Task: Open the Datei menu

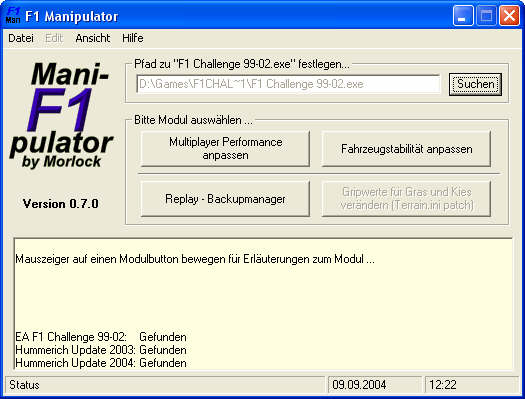Action: coord(21,38)
